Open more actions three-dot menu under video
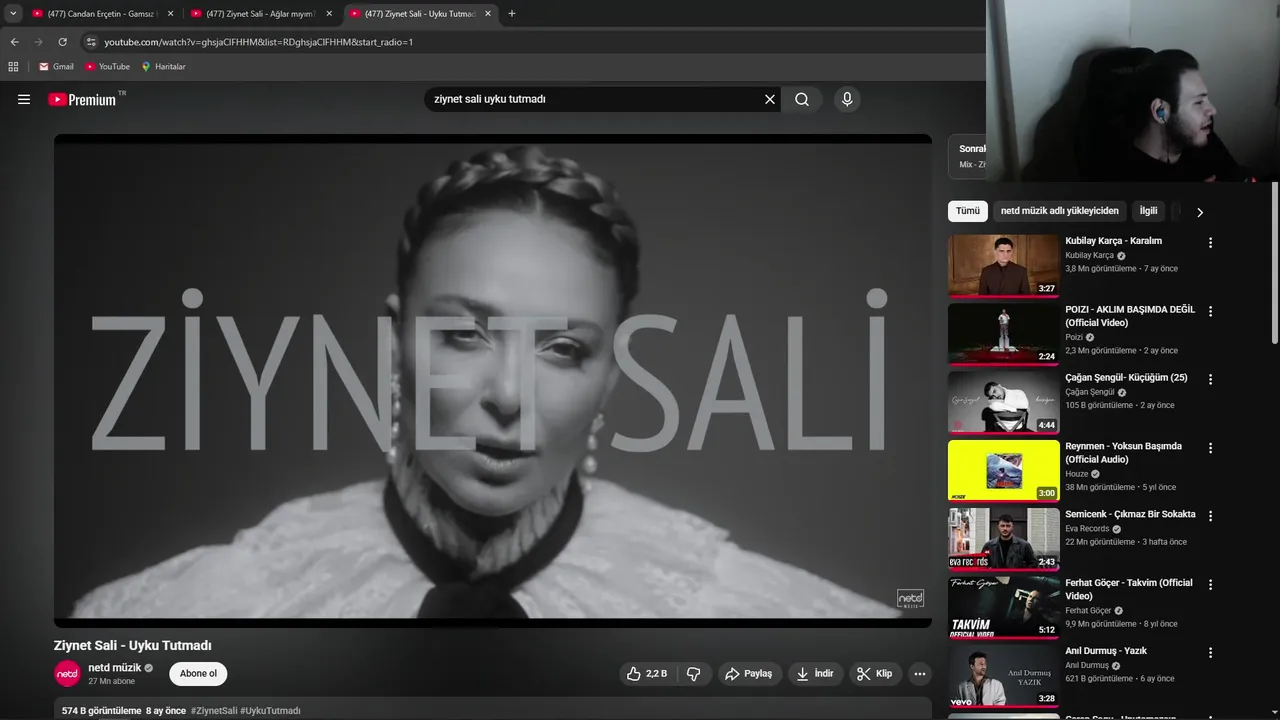 tap(920, 674)
